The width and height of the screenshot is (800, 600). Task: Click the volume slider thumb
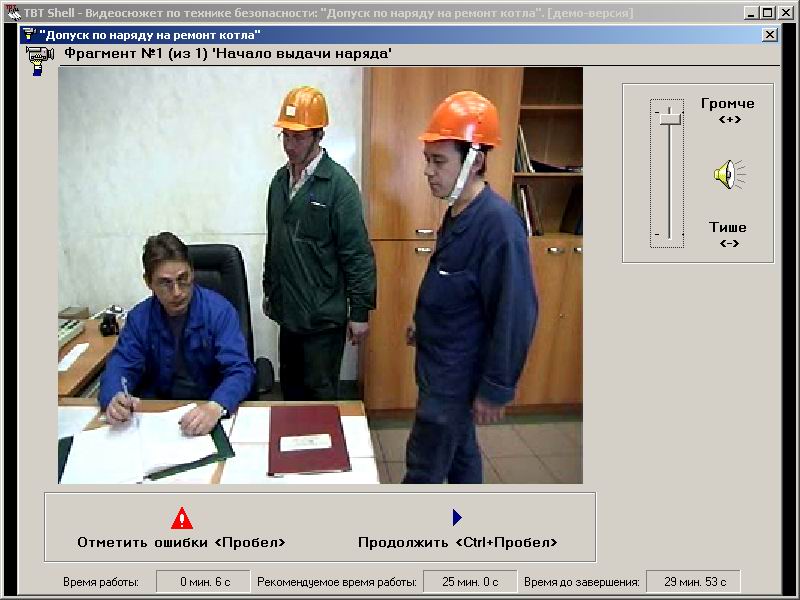pos(669,119)
